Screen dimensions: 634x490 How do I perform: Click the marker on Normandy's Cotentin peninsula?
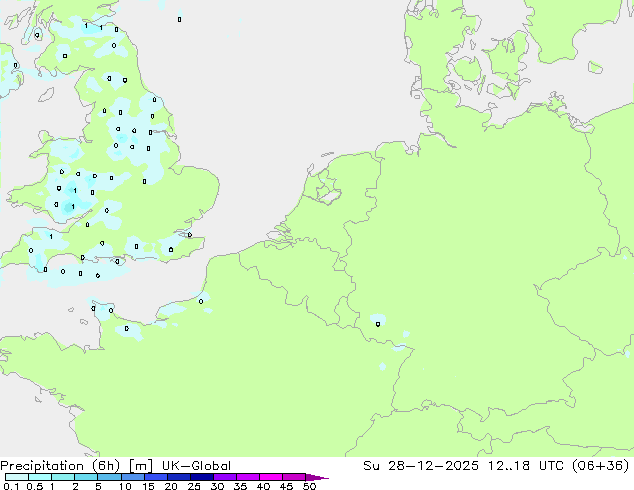[126, 328]
